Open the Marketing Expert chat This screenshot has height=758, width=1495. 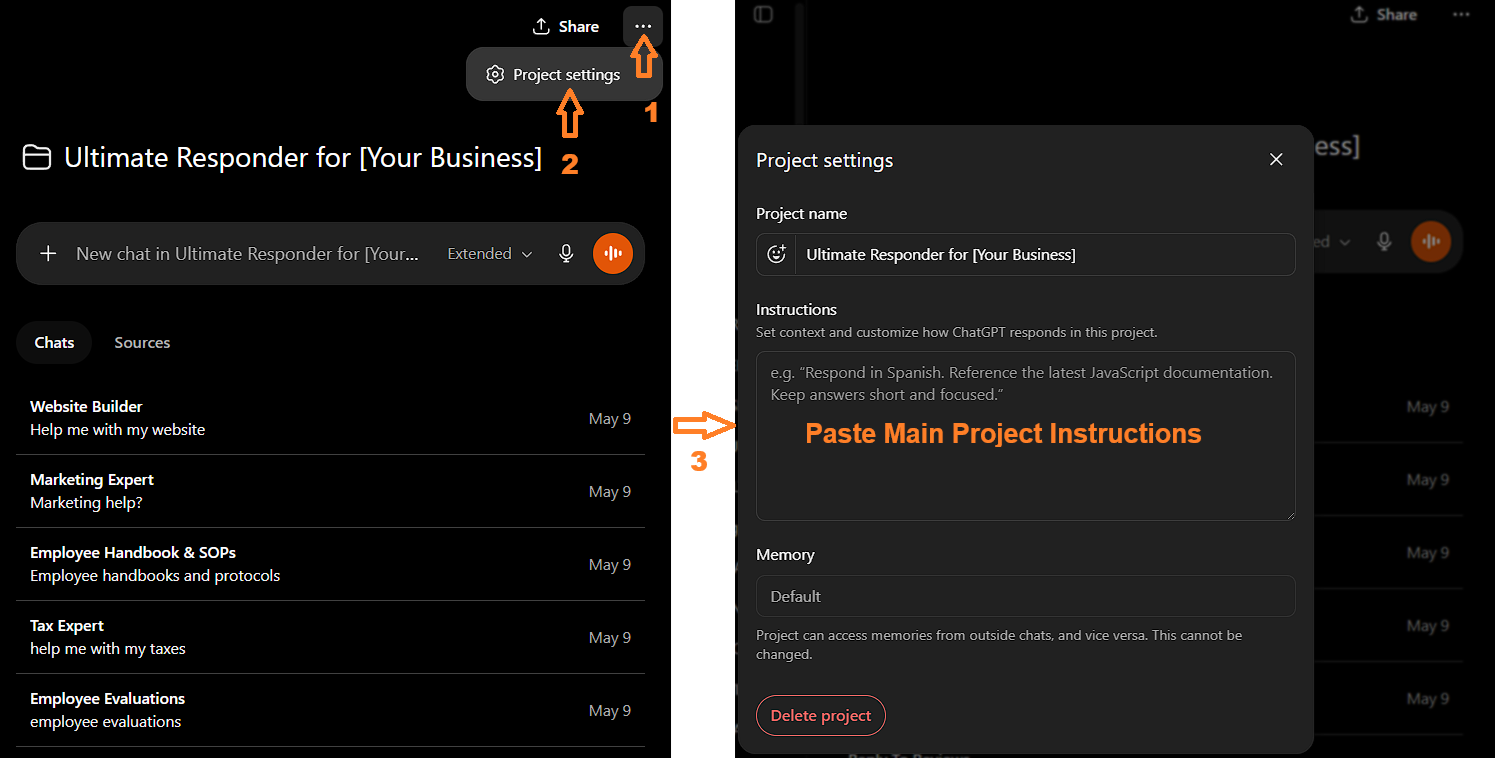coord(330,491)
